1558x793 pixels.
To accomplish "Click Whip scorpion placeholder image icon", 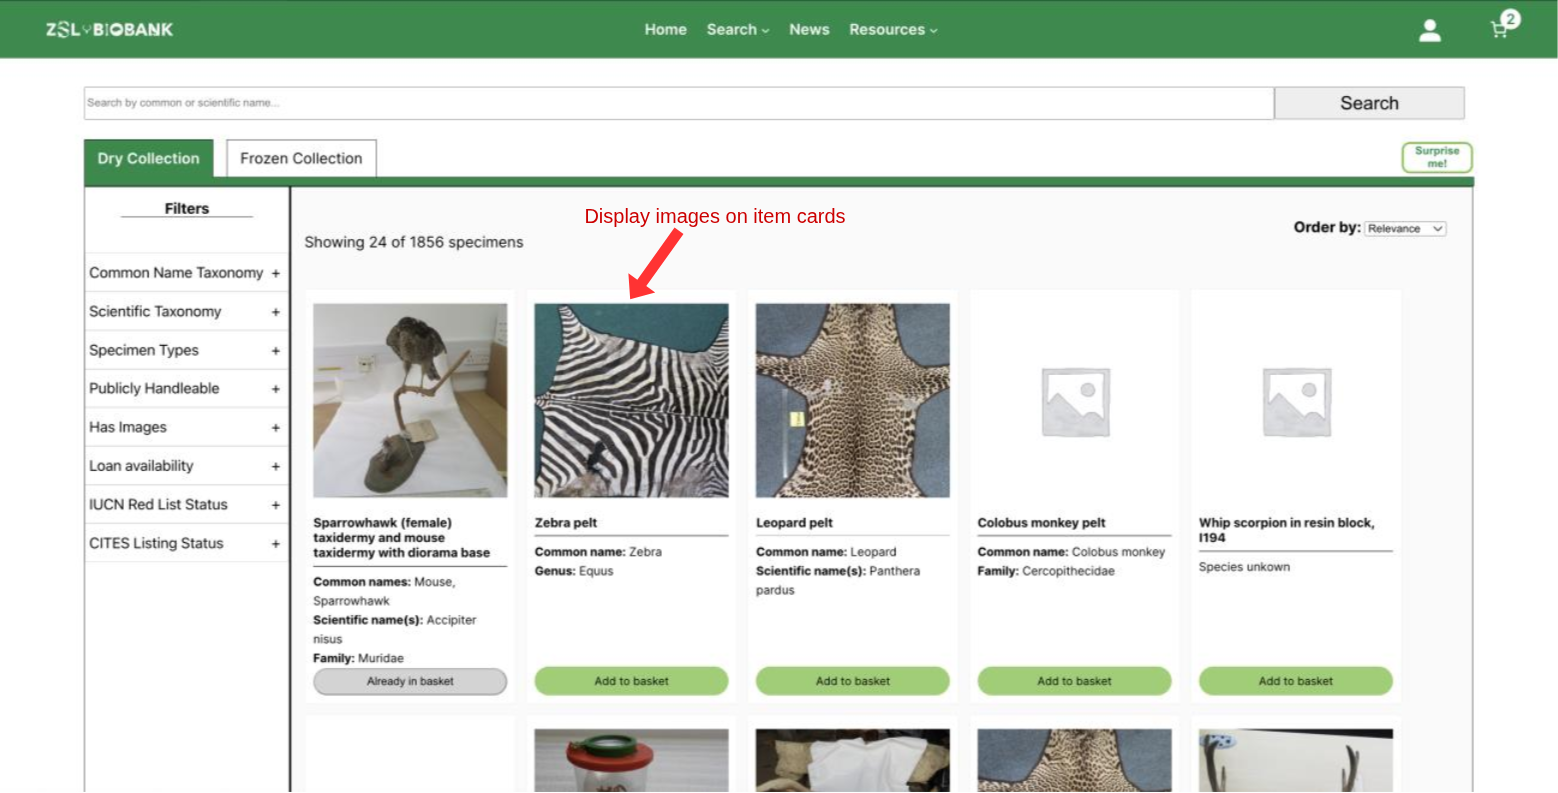I will point(1296,401).
